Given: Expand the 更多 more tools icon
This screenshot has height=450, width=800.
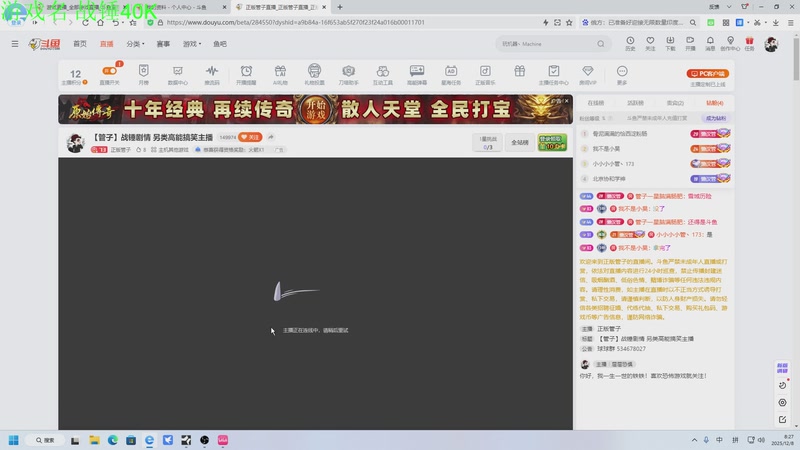Looking at the screenshot, I should 622,74.
